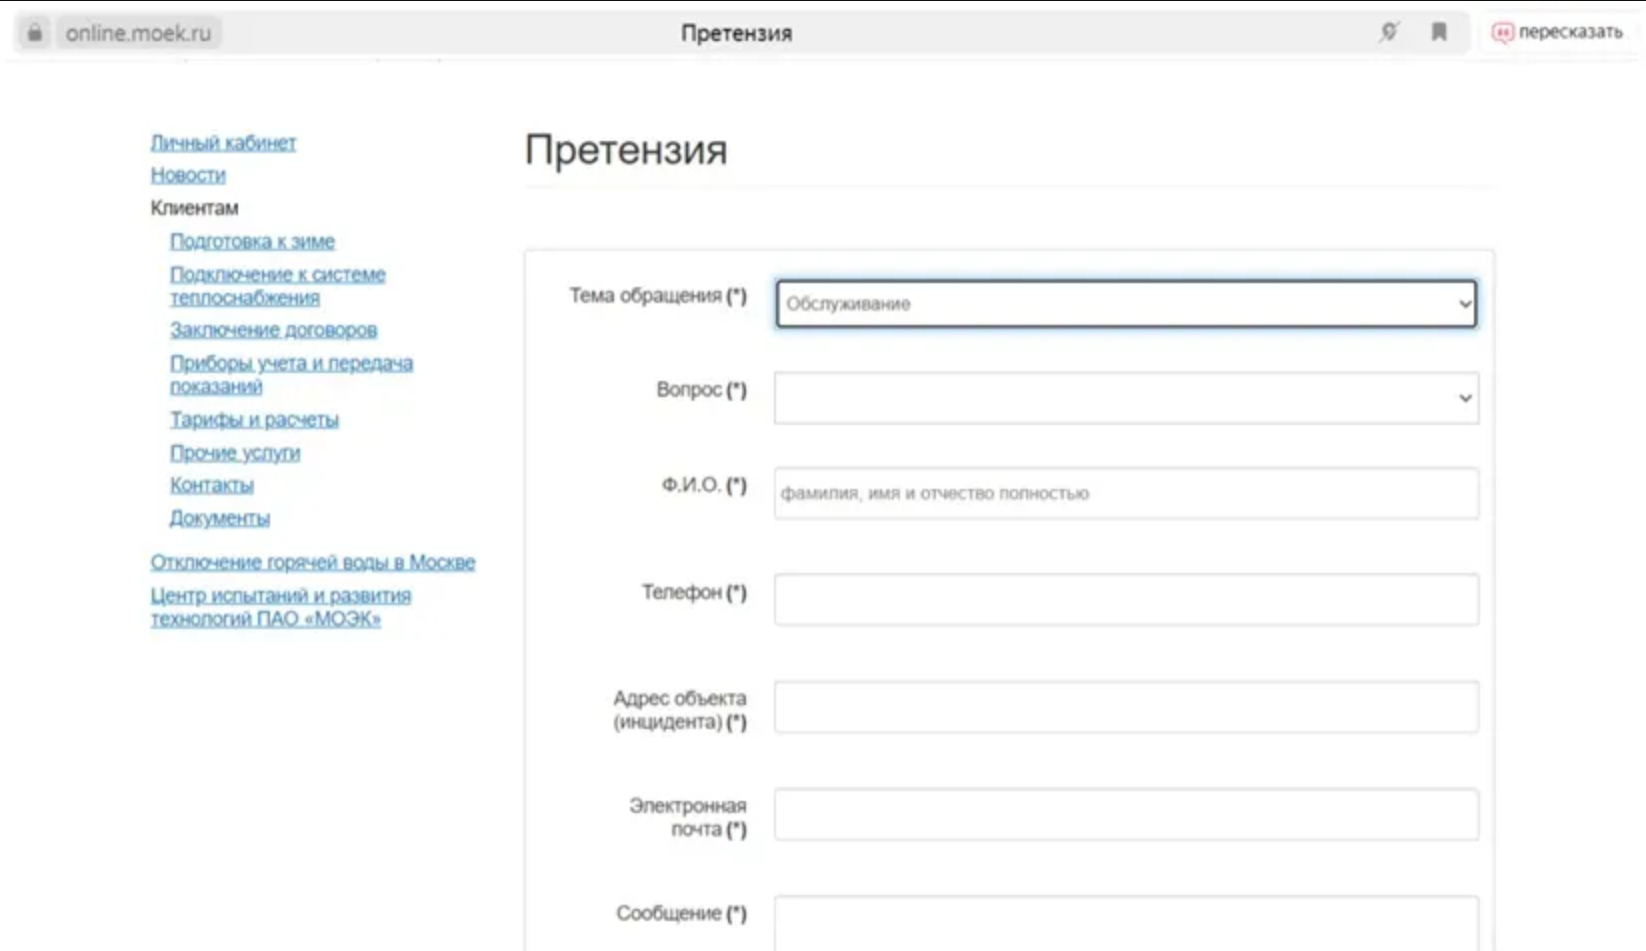
Task: Focus the Телефон input field
Action: [1126, 599]
